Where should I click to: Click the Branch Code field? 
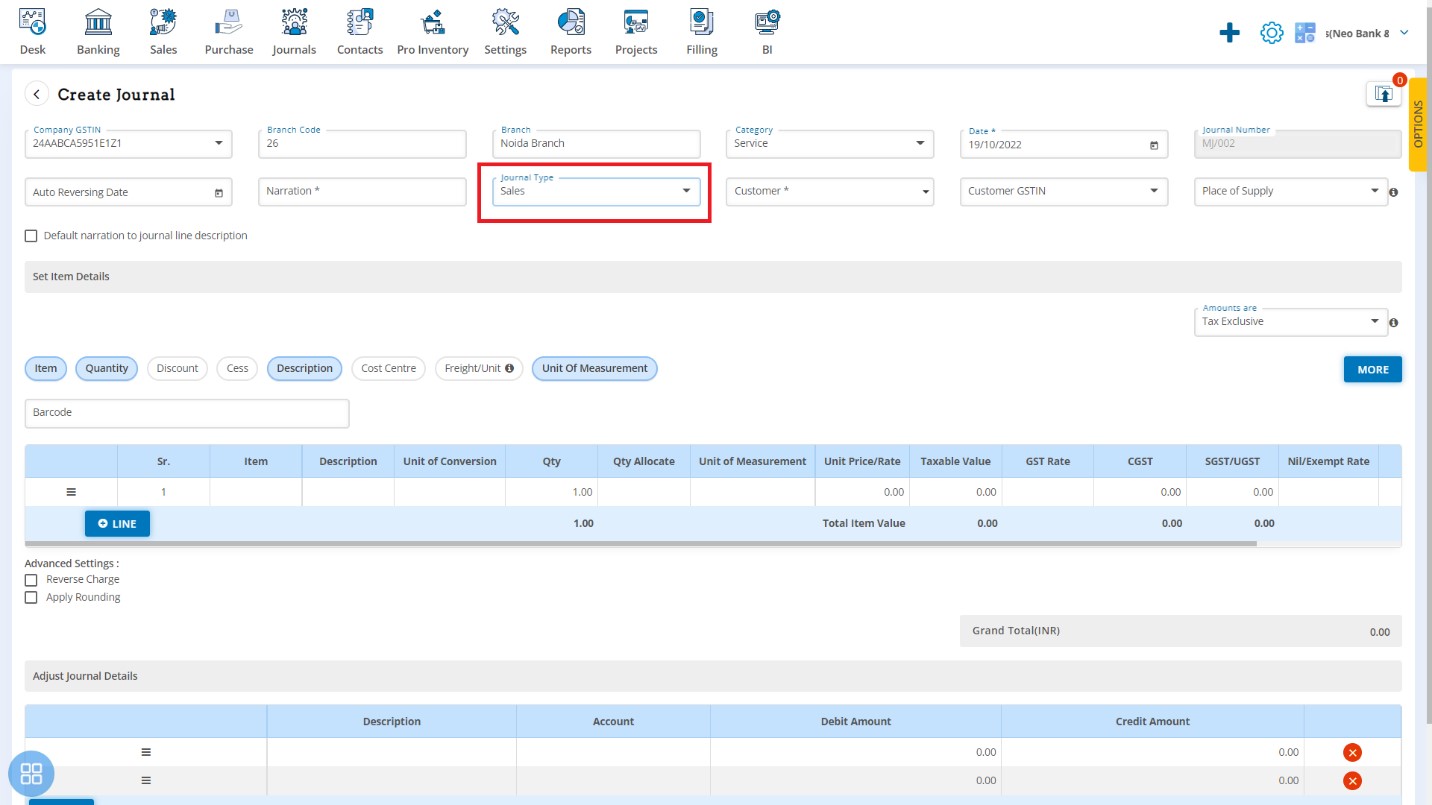362,144
